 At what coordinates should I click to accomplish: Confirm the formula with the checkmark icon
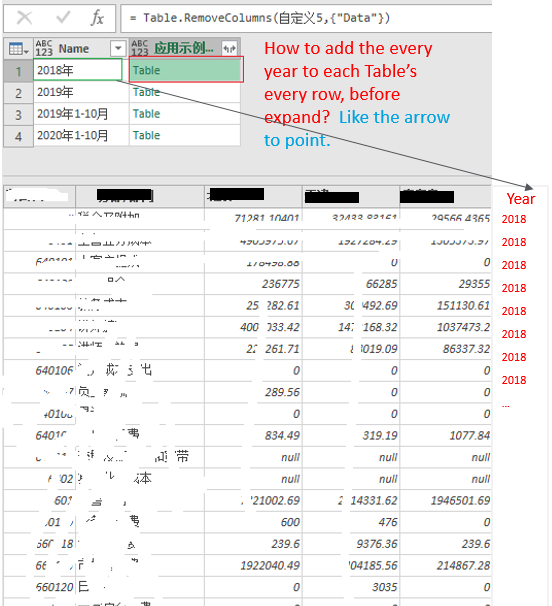63,17
